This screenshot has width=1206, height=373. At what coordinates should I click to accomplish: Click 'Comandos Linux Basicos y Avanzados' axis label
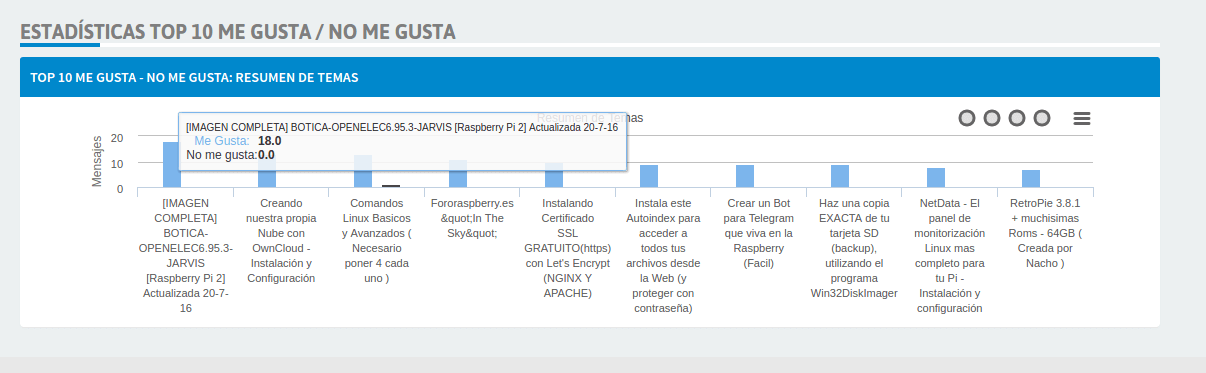pyautogui.click(x=376, y=240)
